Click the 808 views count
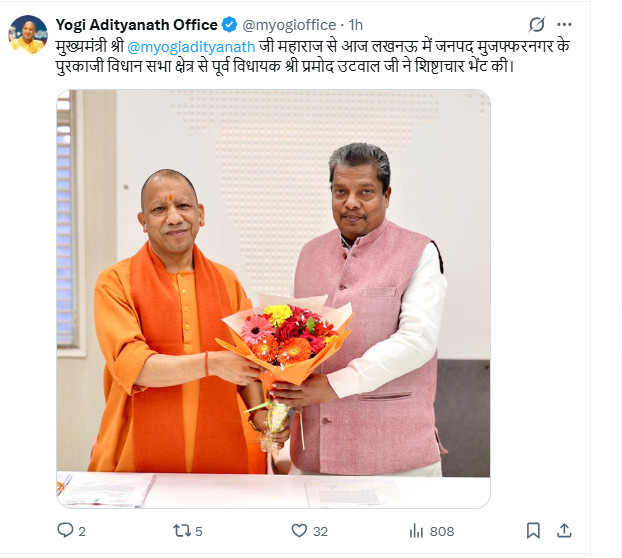The height and width of the screenshot is (558, 622). tap(442, 531)
